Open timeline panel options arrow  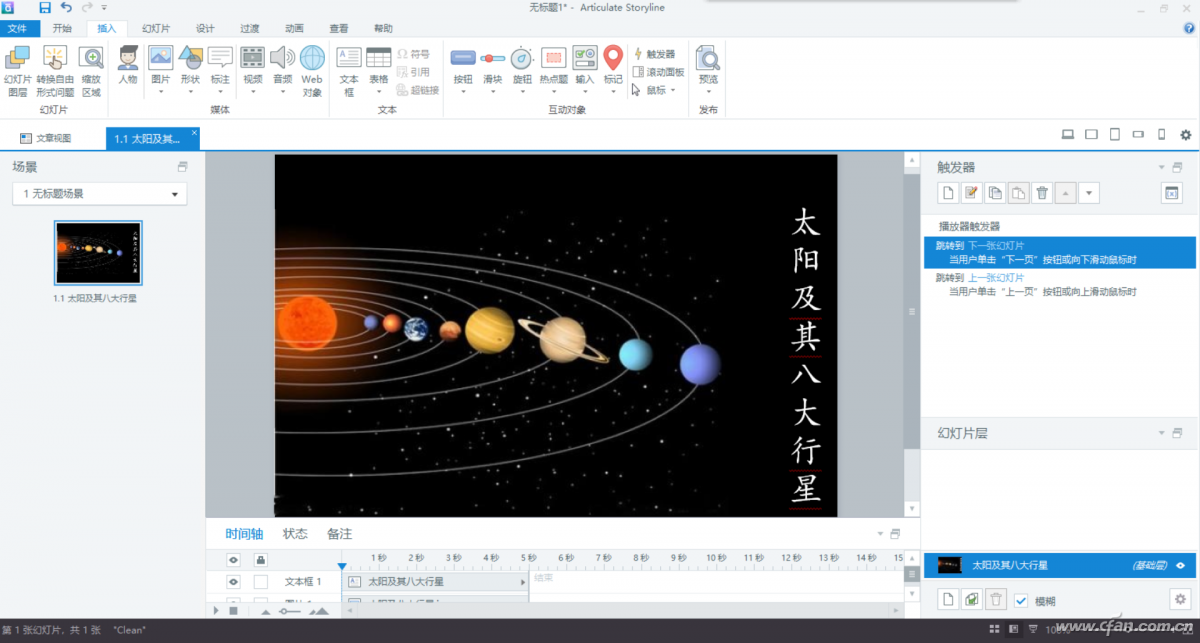(x=880, y=534)
